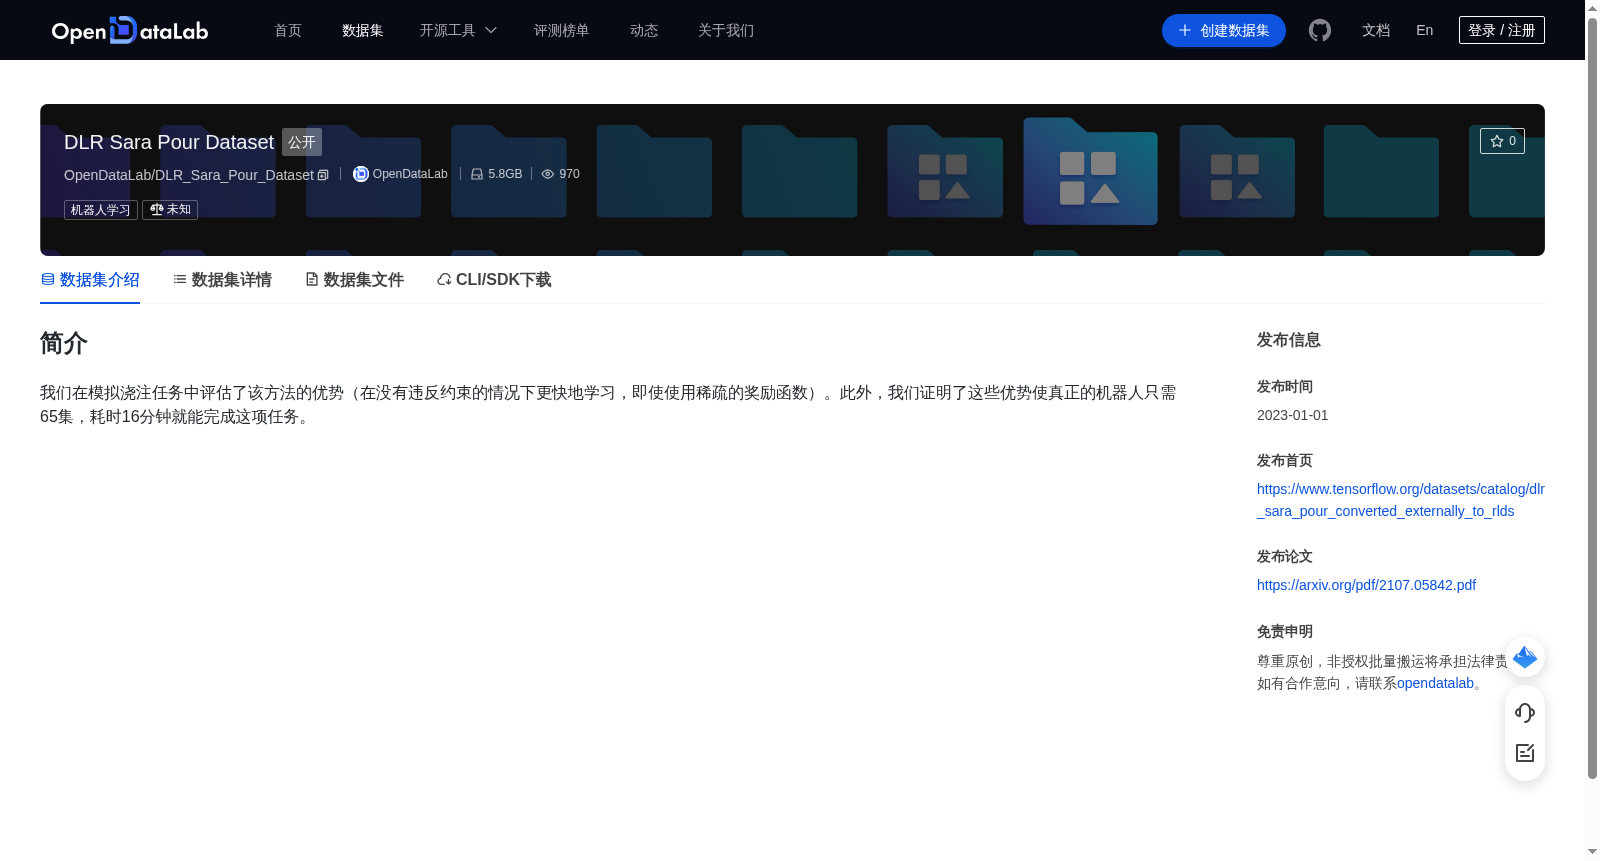Screen dimensions: 1600x861
Task: Star the dataset with star button
Action: (1502, 141)
